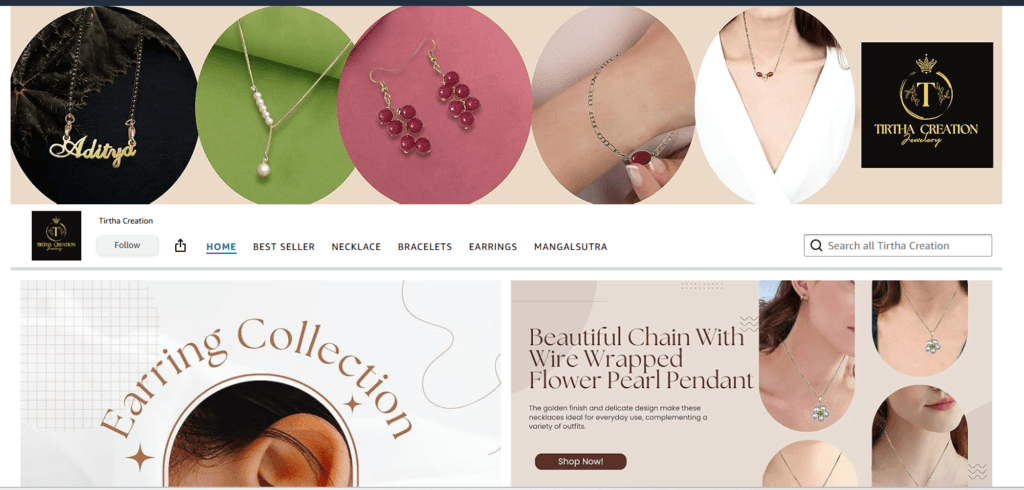The width and height of the screenshot is (1024, 490).
Task: Click the share icon beside Follow
Action: coord(180,246)
